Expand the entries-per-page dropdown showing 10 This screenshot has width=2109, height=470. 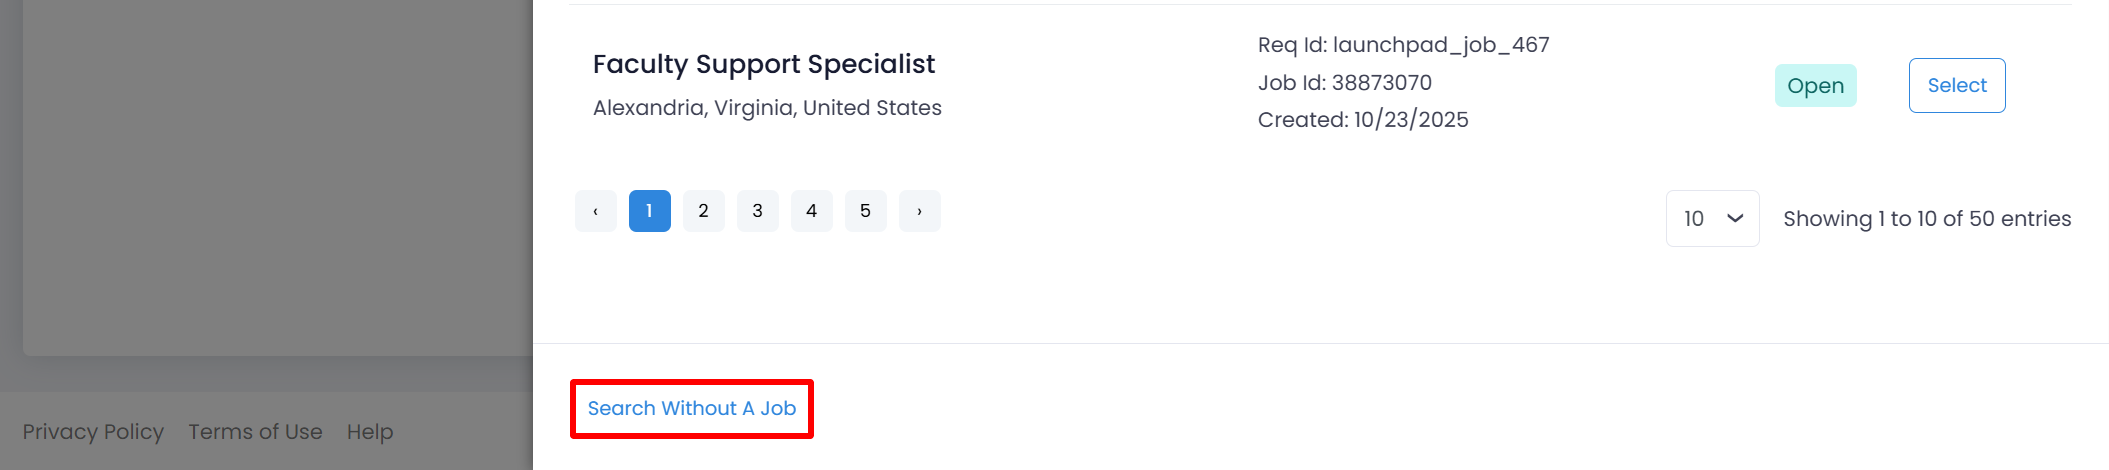click(x=1712, y=218)
